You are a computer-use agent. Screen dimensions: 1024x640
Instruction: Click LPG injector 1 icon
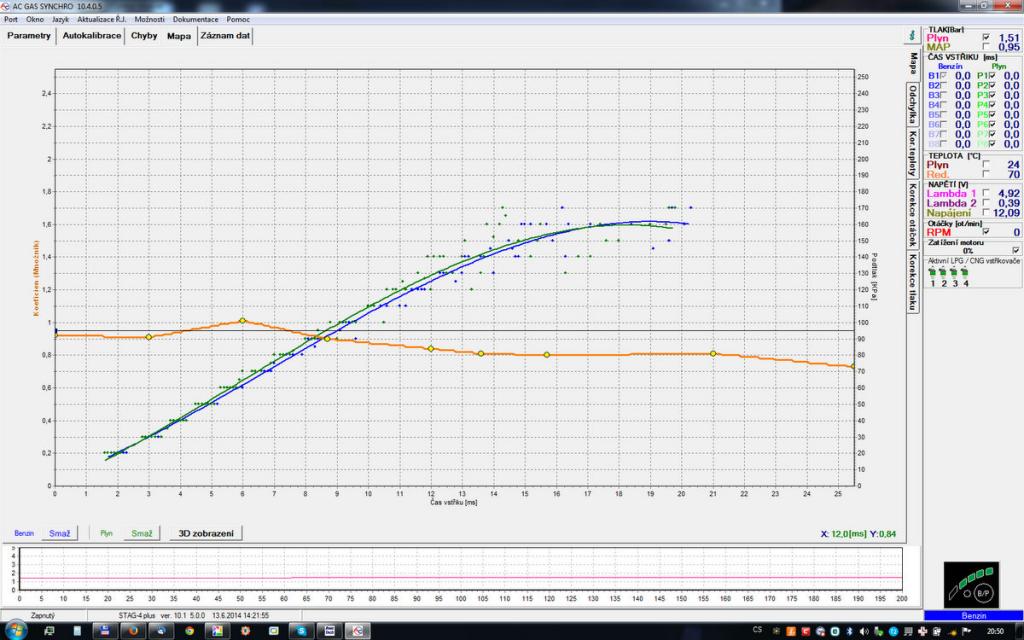pos(933,271)
